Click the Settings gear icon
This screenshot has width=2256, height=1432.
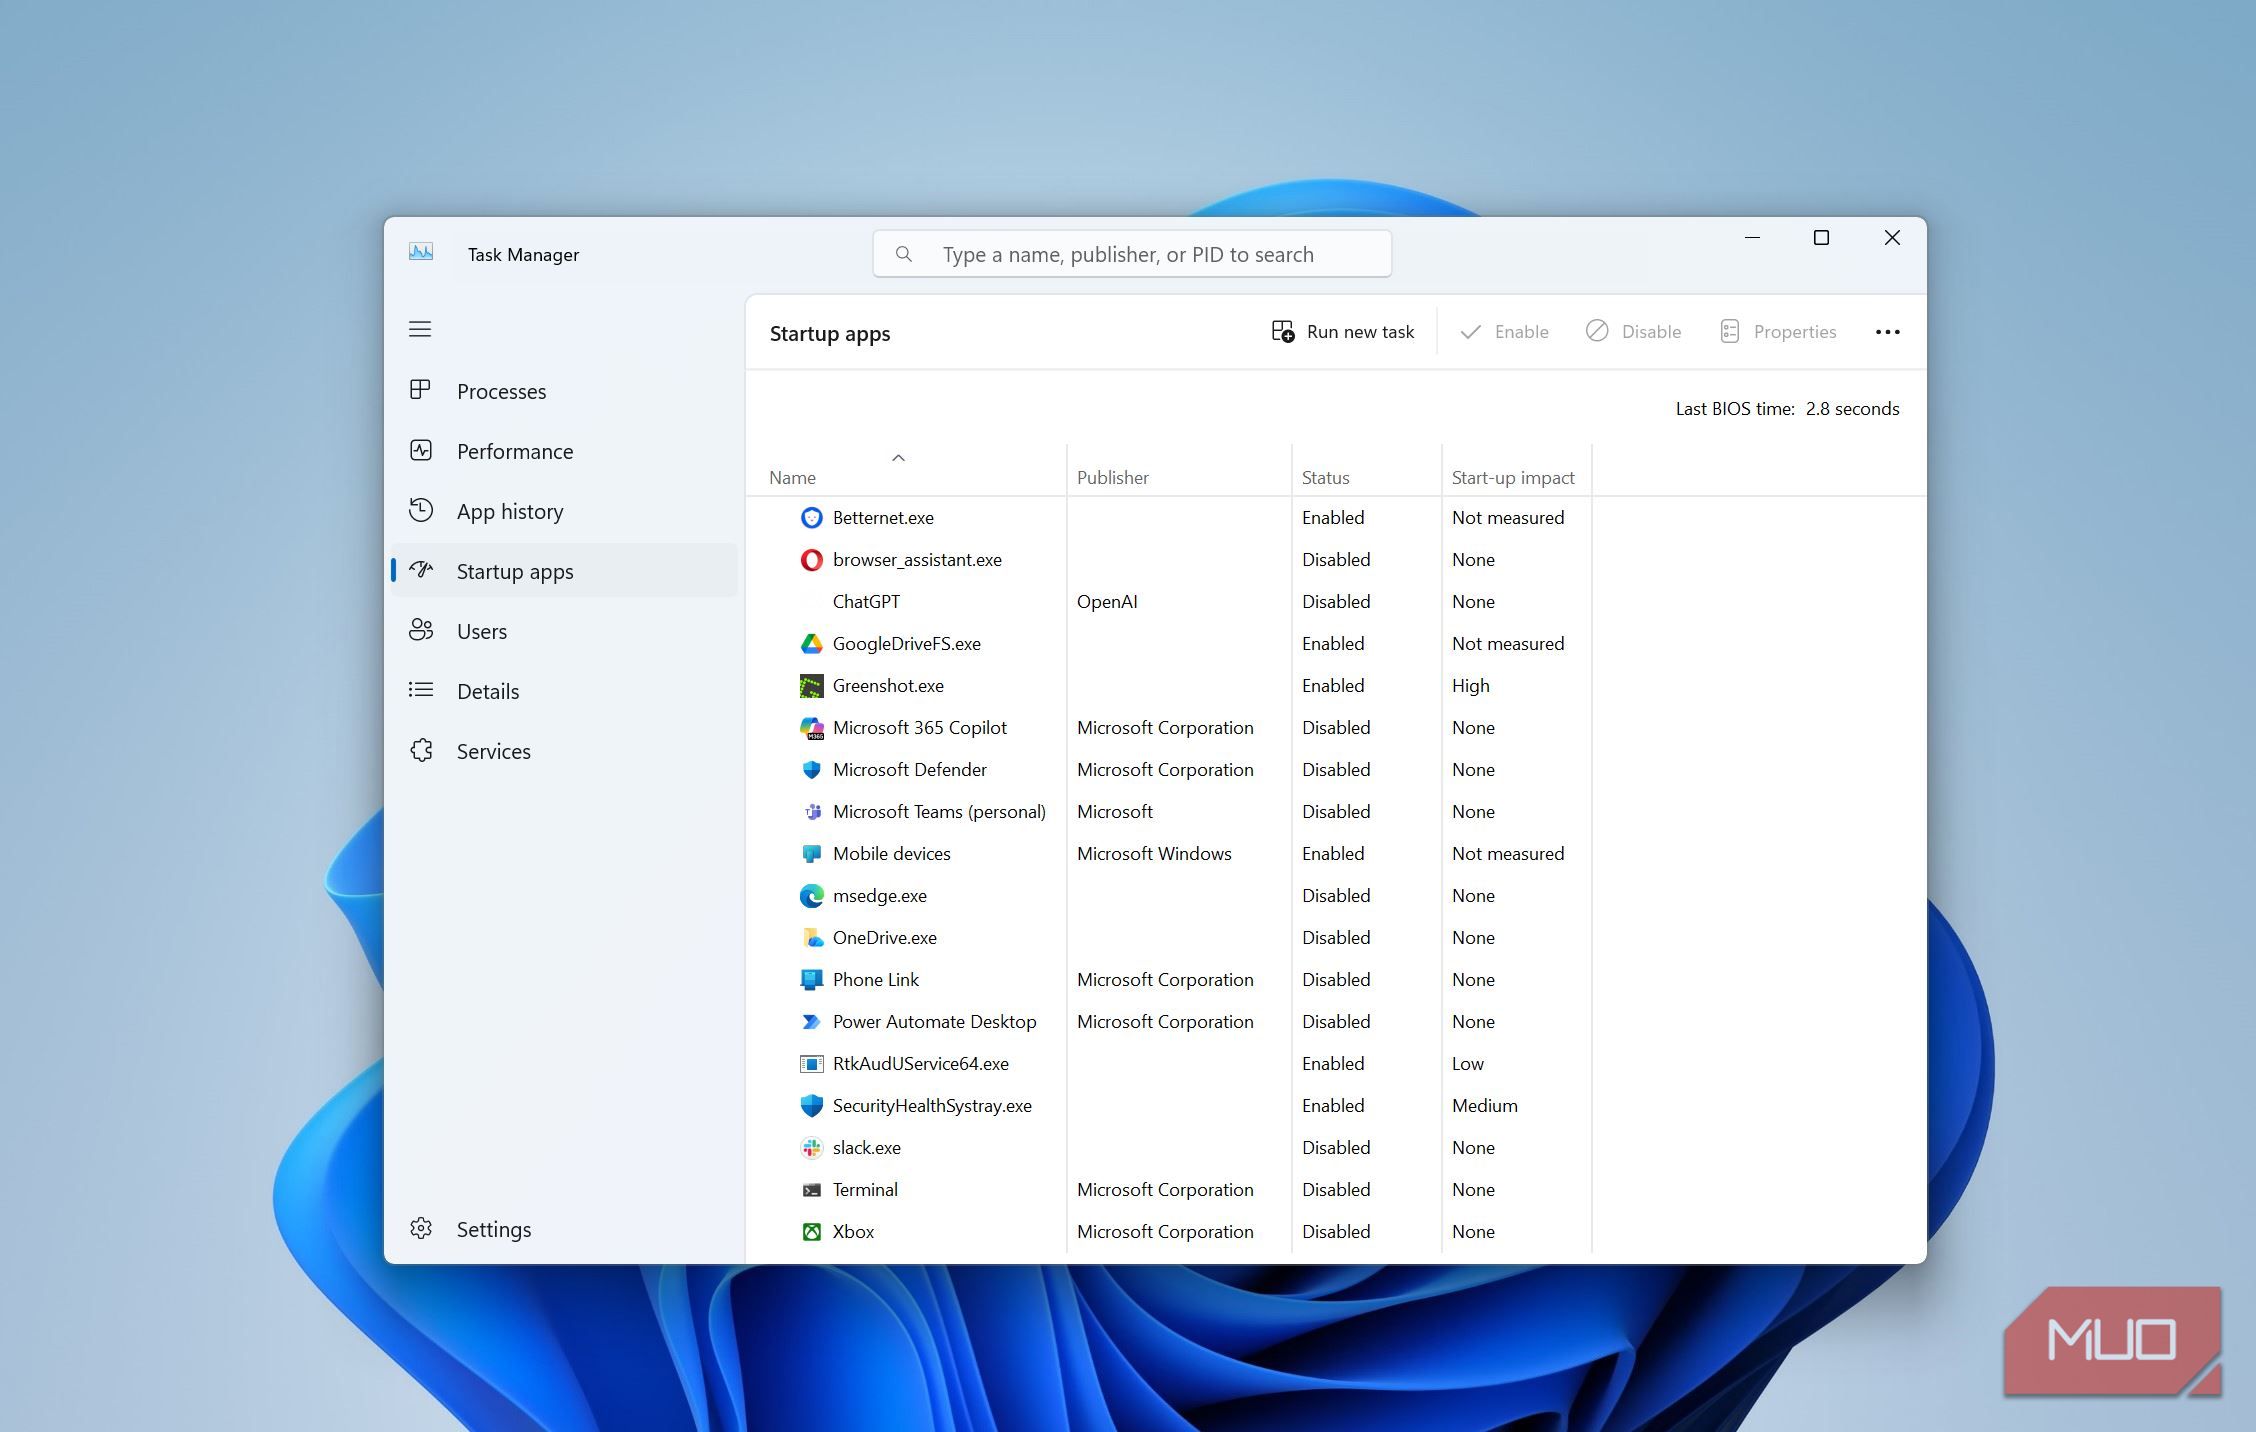(x=421, y=1228)
